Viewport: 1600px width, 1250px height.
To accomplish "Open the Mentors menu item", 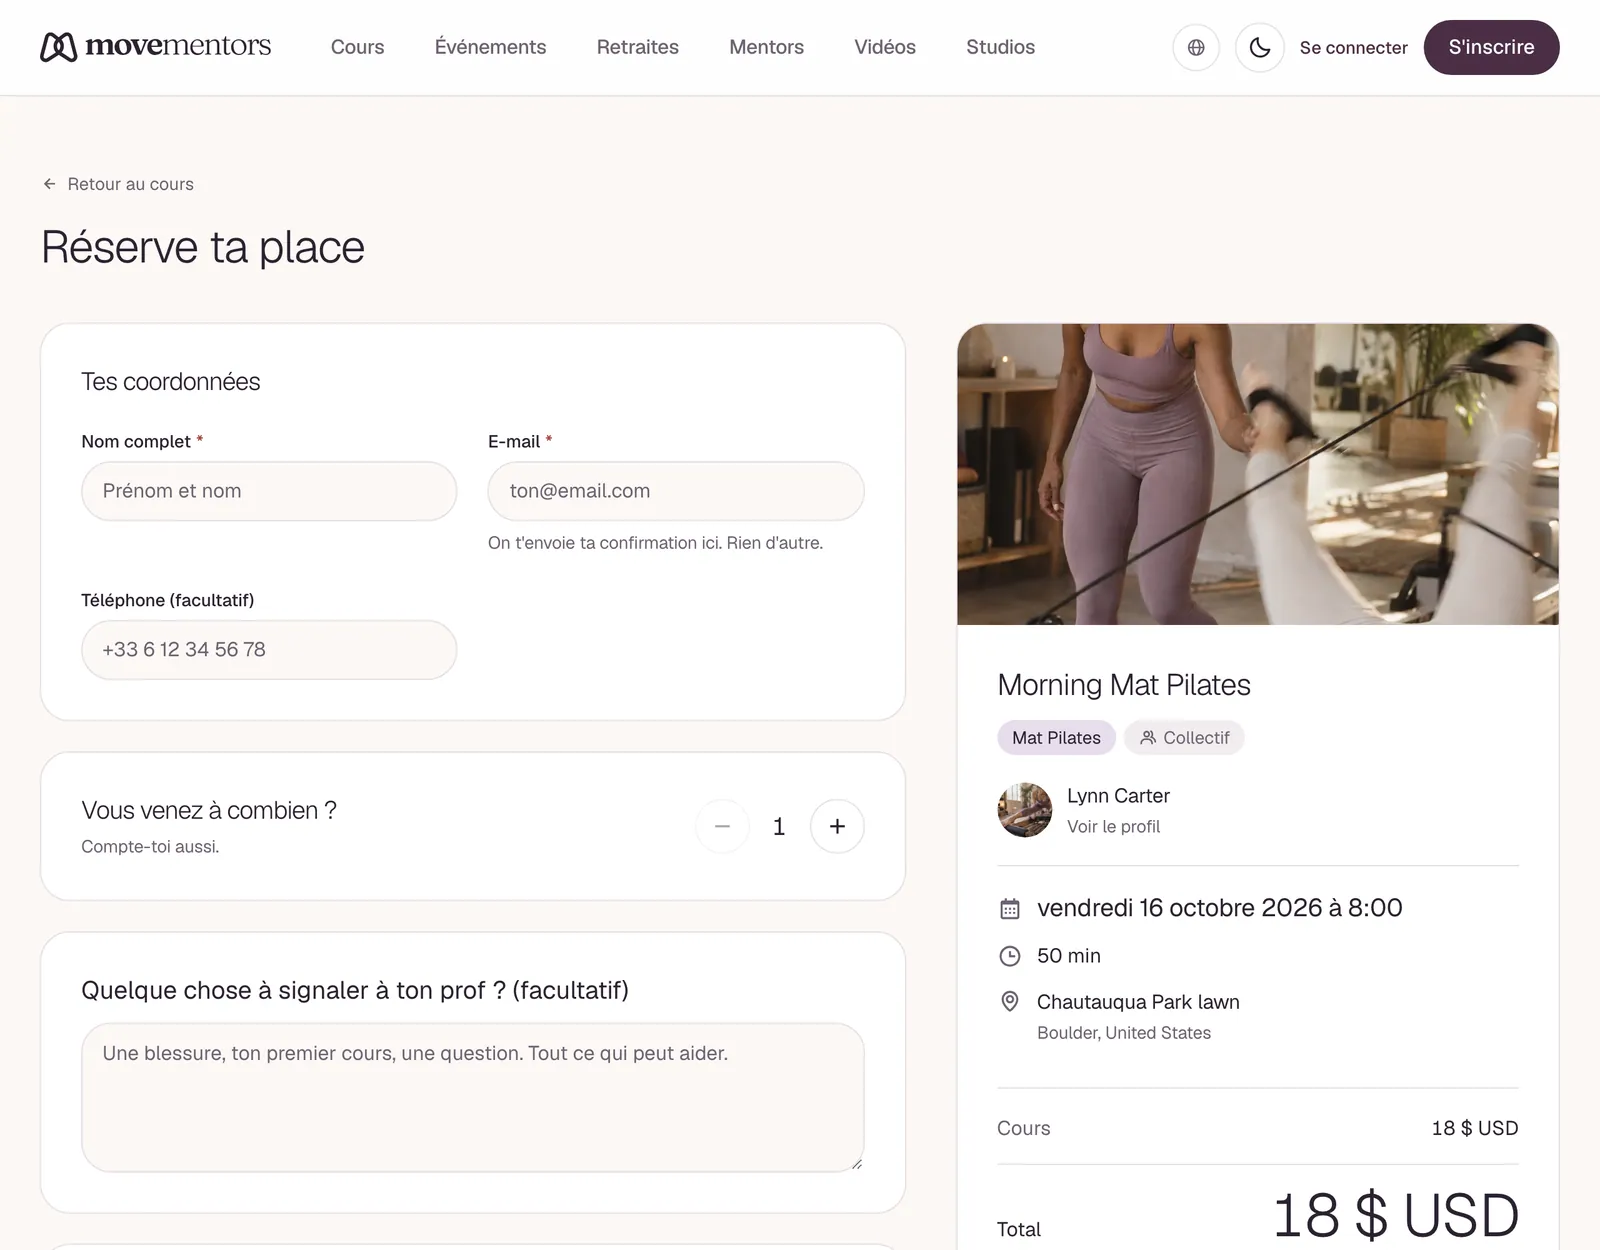I will [x=766, y=47].
